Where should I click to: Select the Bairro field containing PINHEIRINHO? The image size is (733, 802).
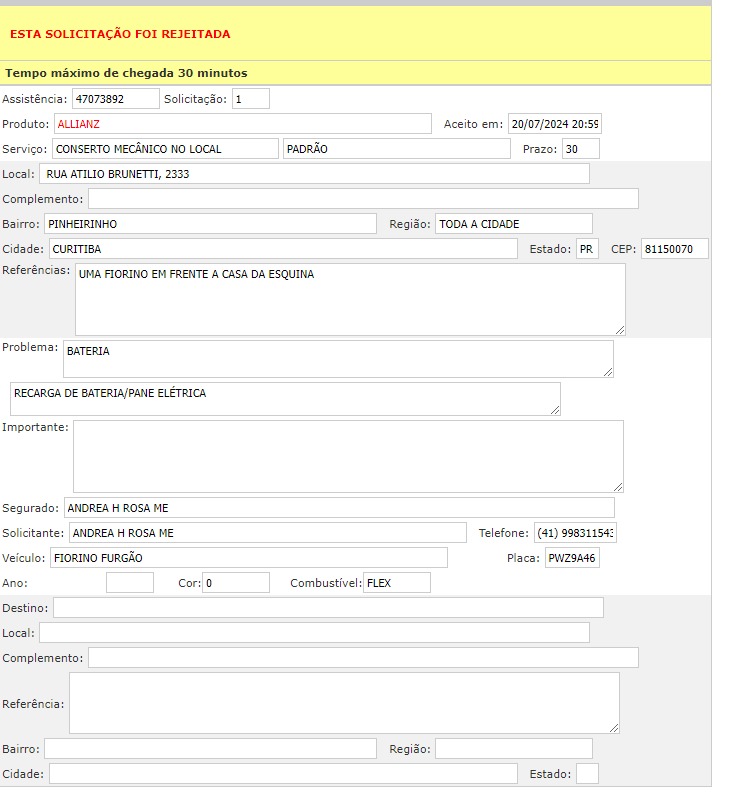click(210, 224)
